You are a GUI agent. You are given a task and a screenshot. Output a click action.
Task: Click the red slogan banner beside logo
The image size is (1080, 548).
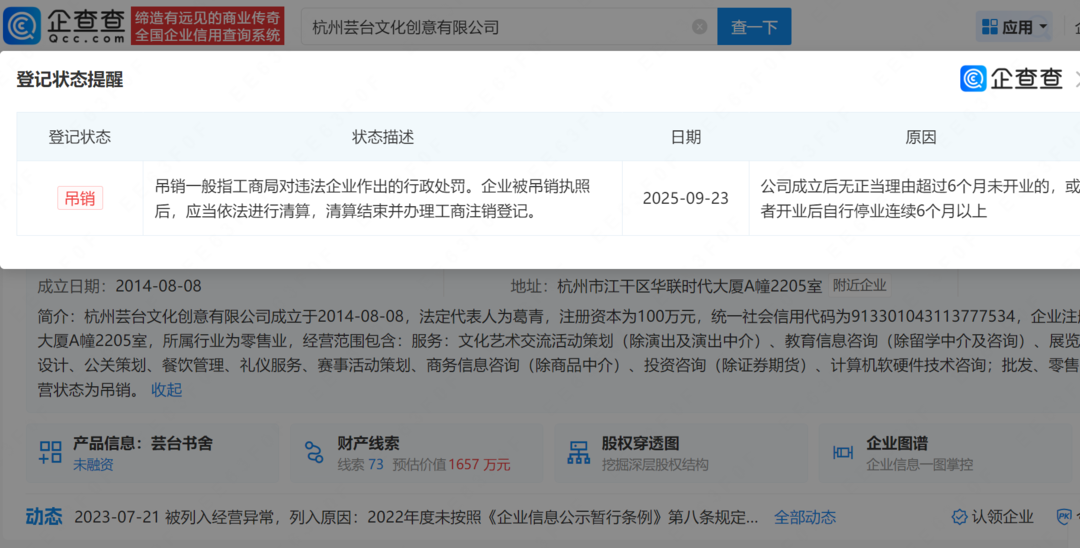point(207,26)
